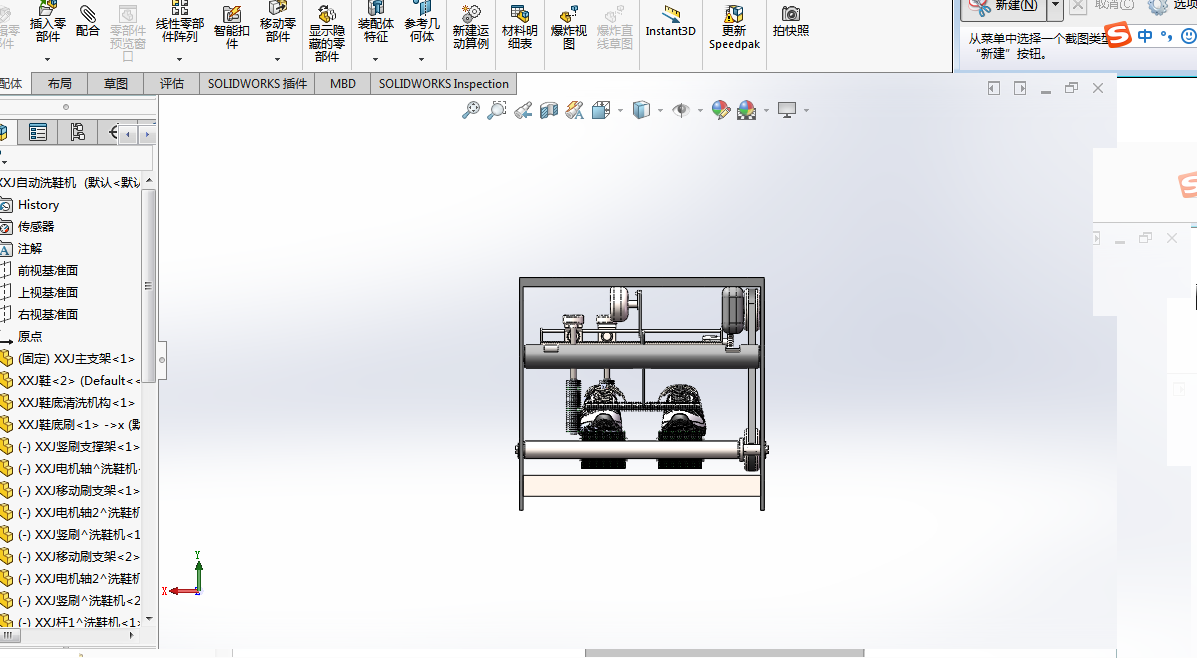The image size is (1197, 658).
Task: Expand Insert Components dropdown arrow
Action: coord(47,59)
